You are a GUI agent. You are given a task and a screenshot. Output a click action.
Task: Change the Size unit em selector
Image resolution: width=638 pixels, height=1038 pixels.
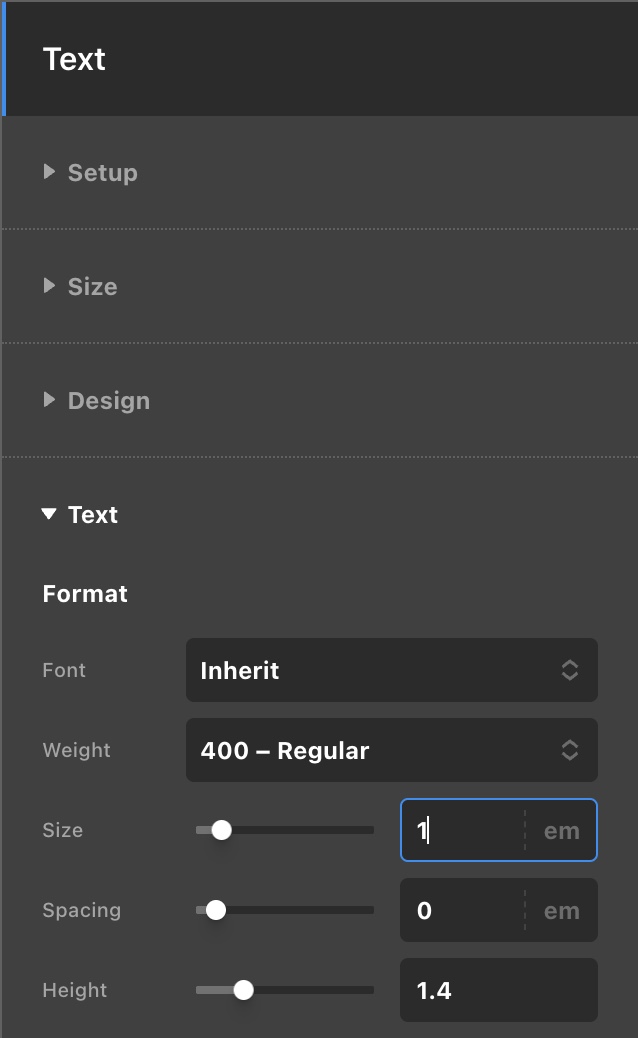561,830
